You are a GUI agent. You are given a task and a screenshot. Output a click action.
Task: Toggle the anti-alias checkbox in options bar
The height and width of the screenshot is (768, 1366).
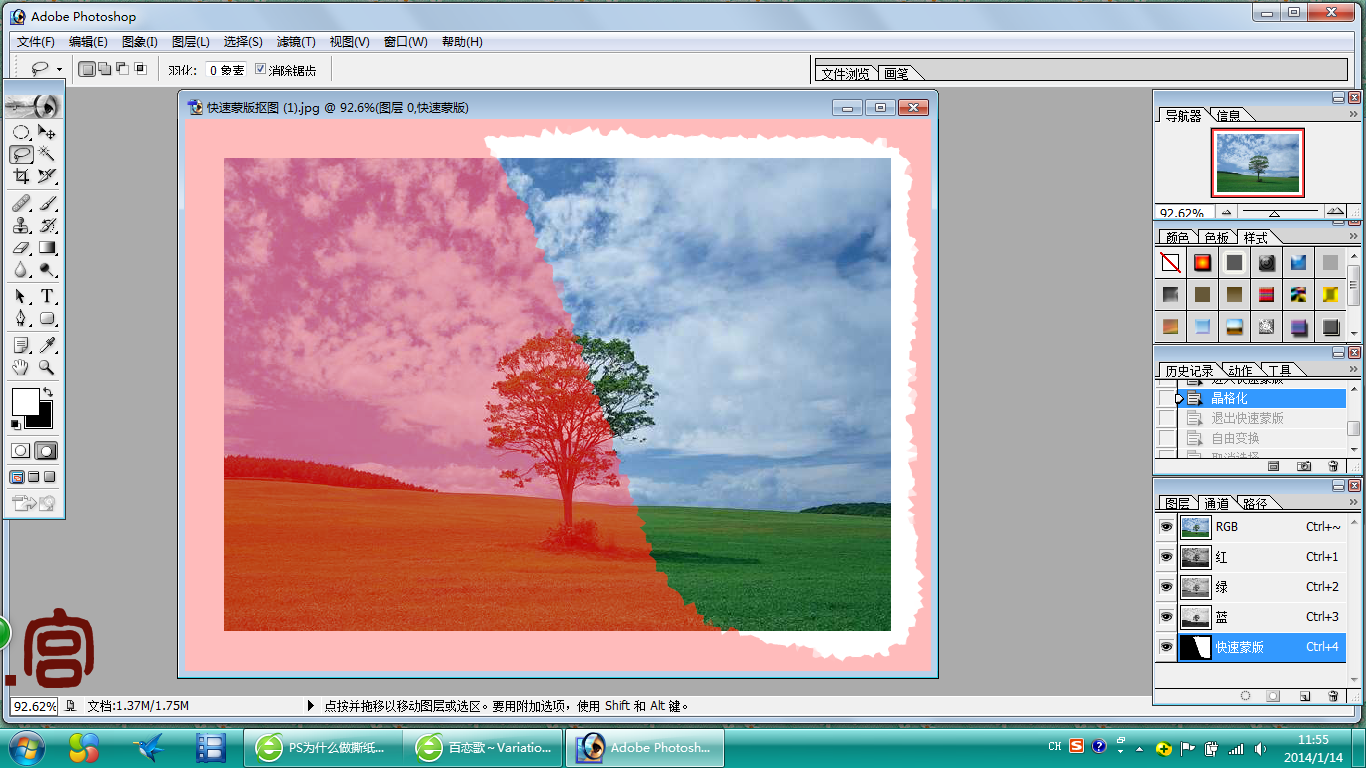(261, 69)
